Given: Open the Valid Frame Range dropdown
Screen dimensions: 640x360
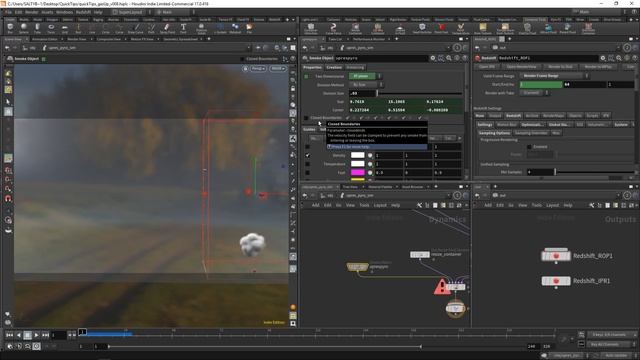Looking at the screenshot, I should (554, 76).
